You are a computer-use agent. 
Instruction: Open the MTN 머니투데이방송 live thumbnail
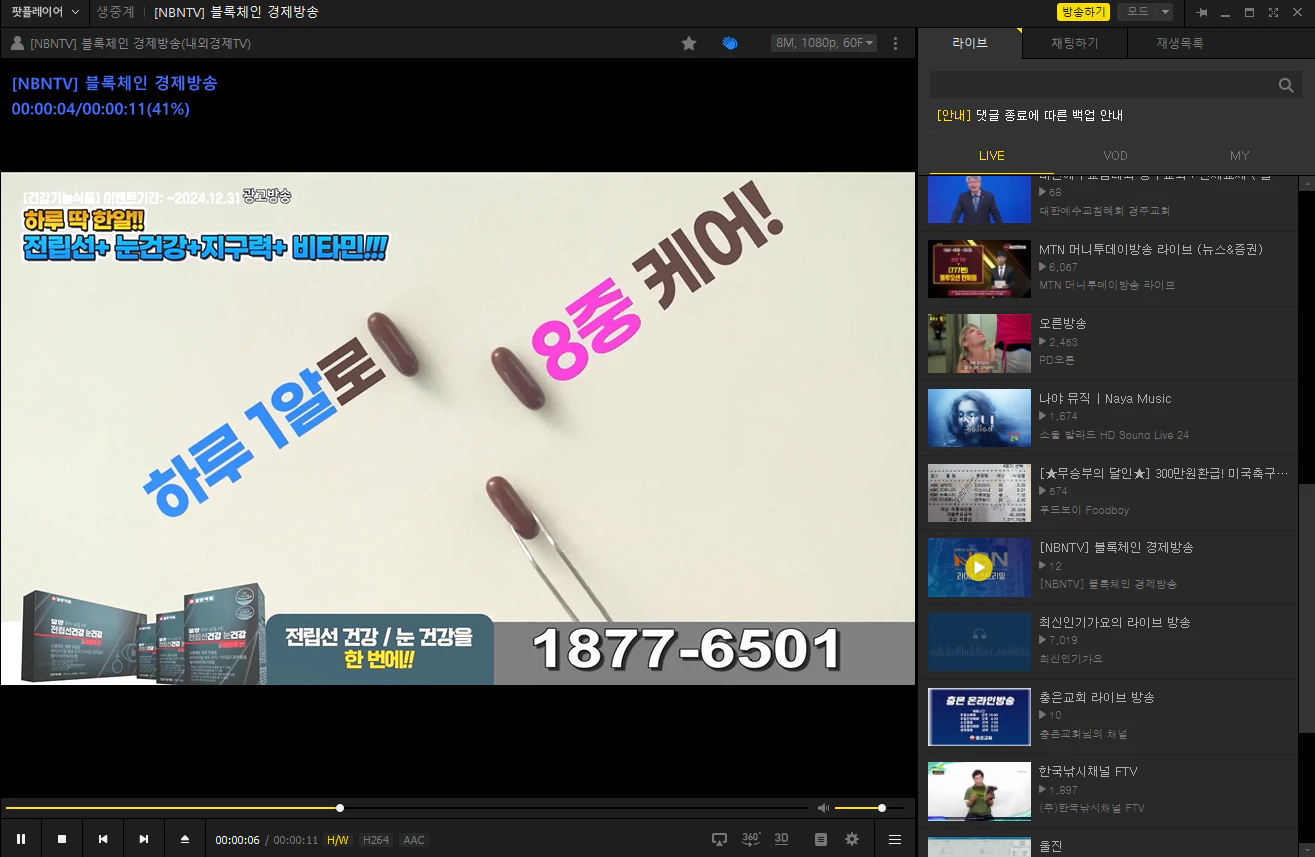point(979,269)
